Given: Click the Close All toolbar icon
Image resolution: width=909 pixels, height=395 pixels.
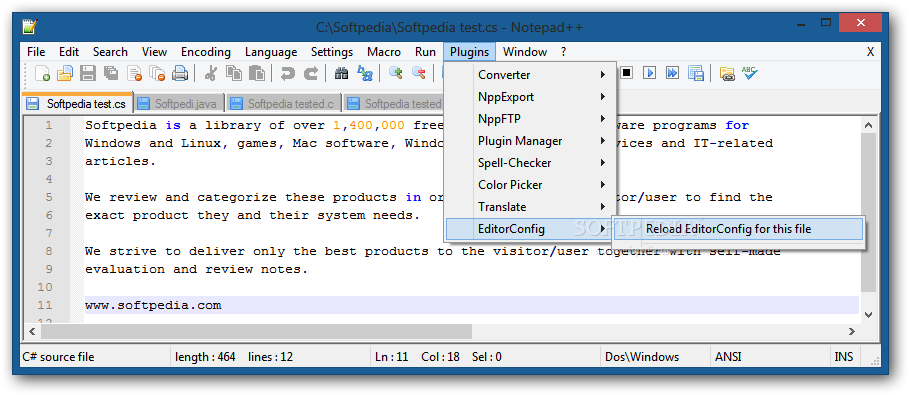Looking at the screenshot, I should [x=157, y=73].
